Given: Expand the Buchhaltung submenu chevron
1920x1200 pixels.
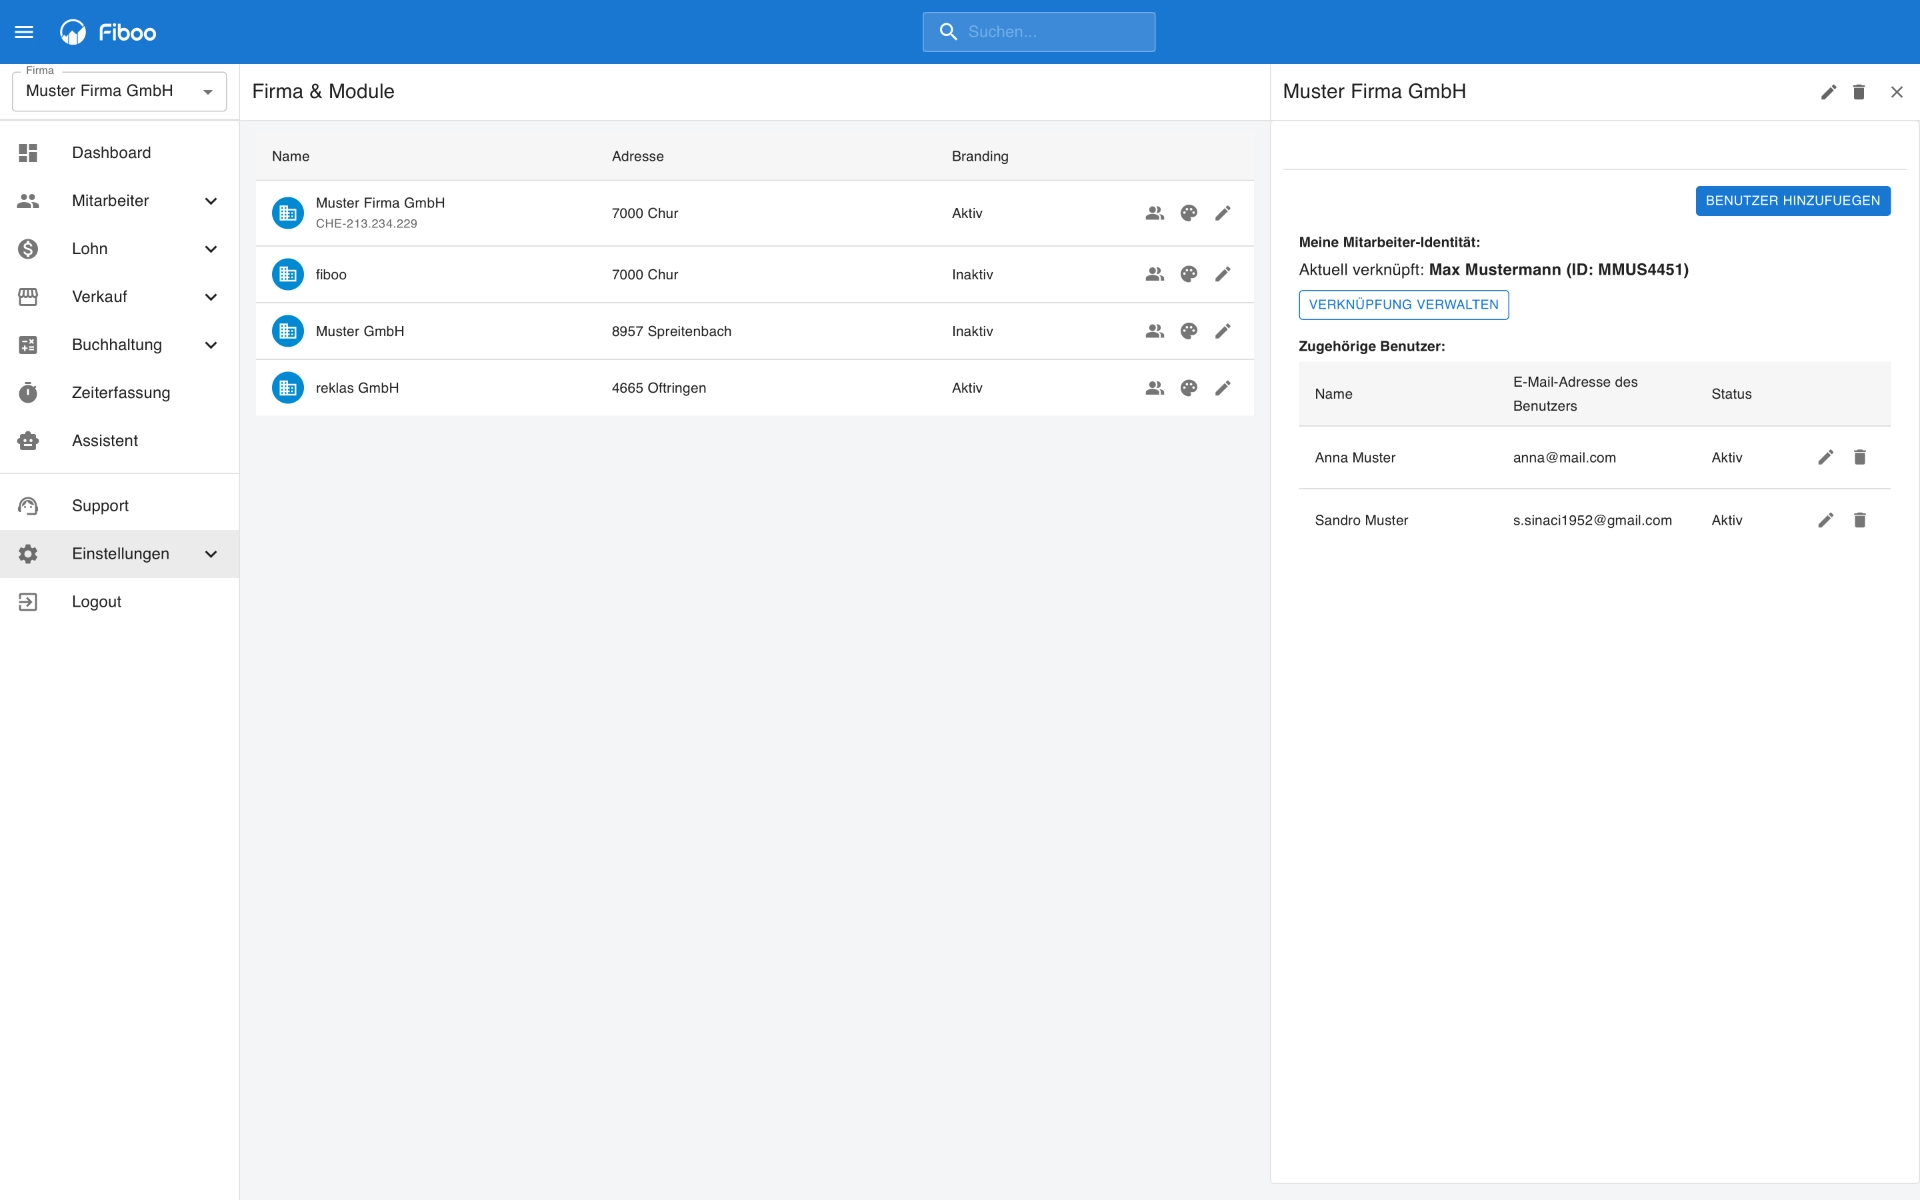Looking at the screenshot, I should pos(211,345).
